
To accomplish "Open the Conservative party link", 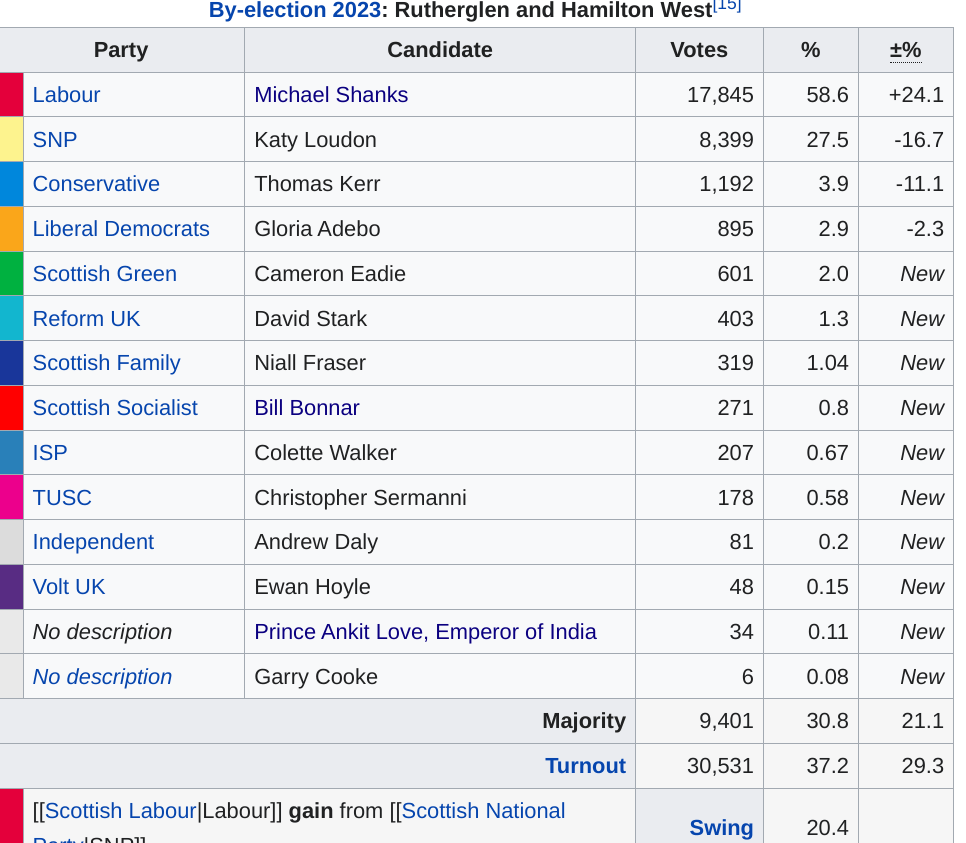I will (x=96, y=184).
